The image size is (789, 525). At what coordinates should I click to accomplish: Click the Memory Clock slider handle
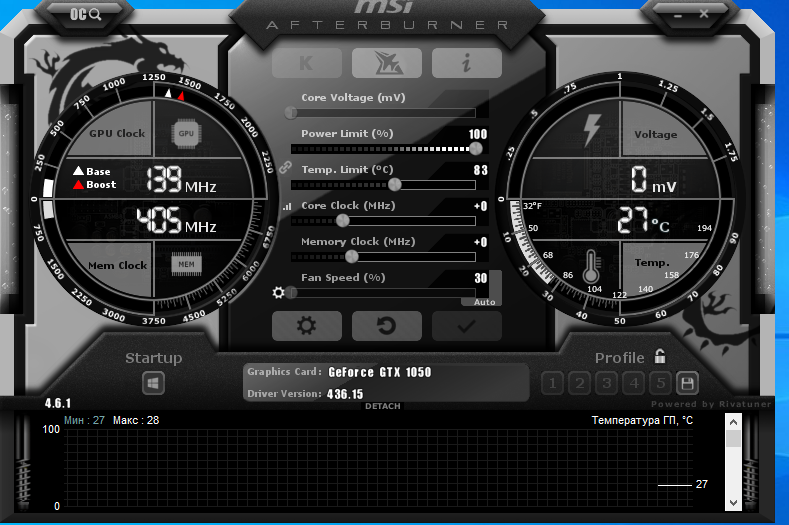pos(352,257)
